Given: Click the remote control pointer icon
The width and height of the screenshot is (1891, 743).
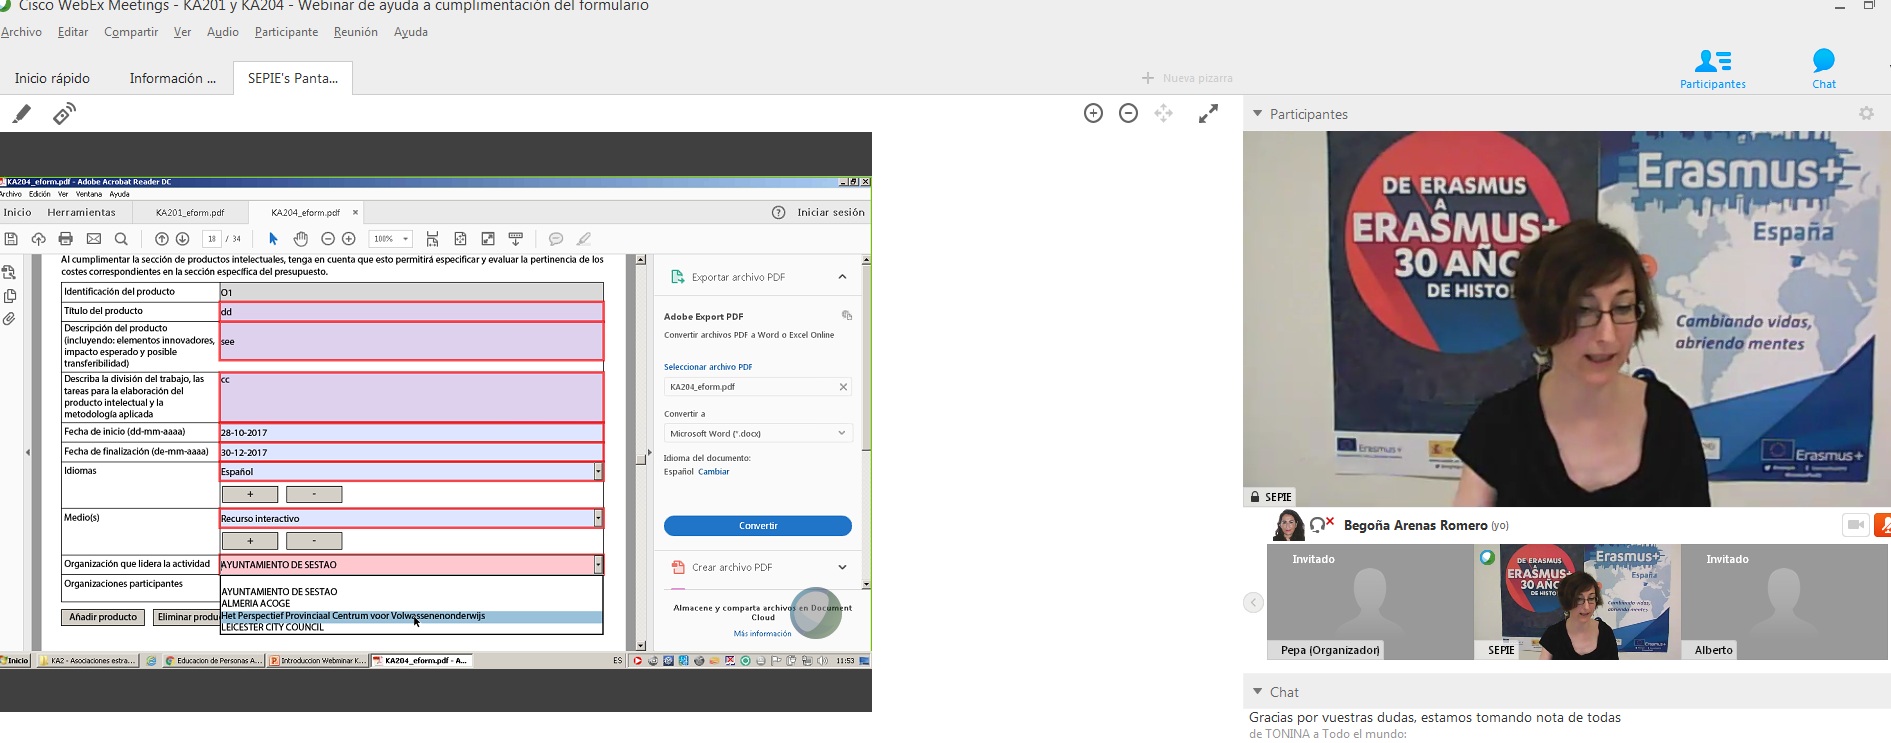Looking at the screenshot, I should [64, 114].
